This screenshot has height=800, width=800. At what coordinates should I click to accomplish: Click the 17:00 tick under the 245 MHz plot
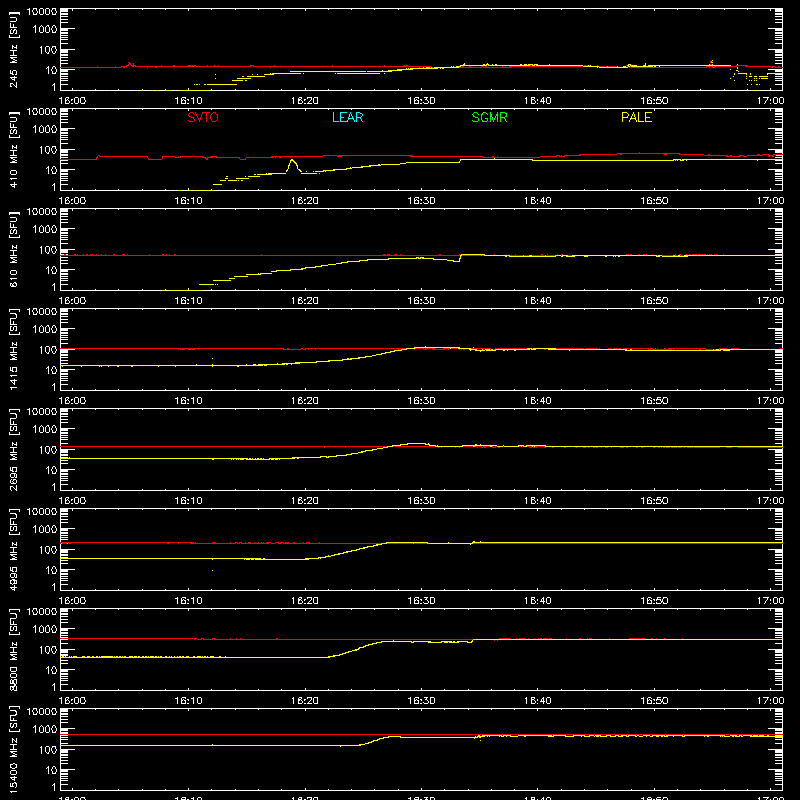point(770,101)
